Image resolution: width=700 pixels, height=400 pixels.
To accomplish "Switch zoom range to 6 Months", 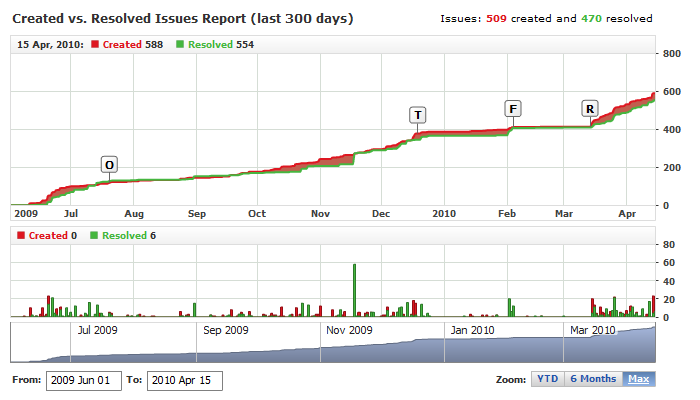I will point(592,379).
